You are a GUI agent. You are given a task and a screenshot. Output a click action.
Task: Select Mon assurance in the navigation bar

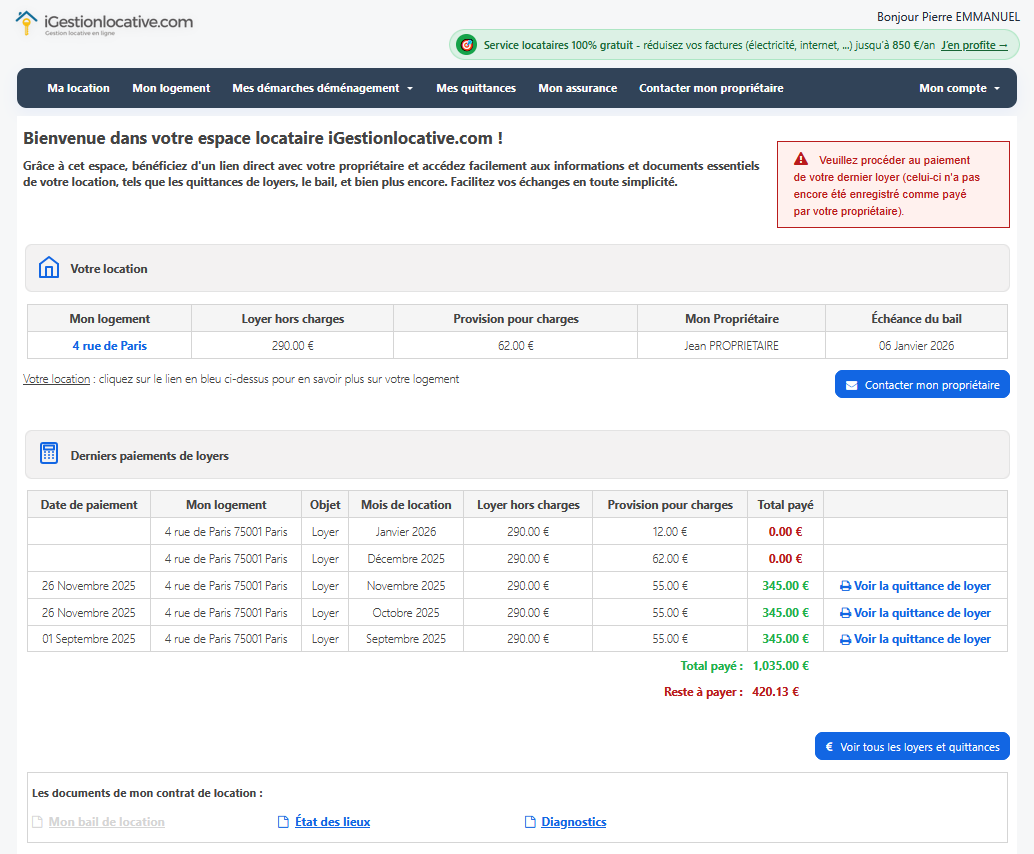coord(578,88)
